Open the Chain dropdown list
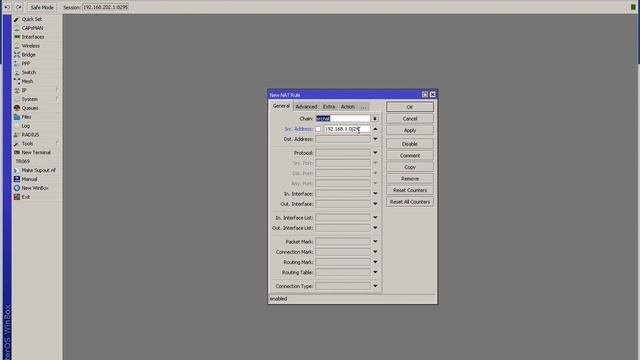The width and height of the screenshot is (640, 360). tap(375, 119)
